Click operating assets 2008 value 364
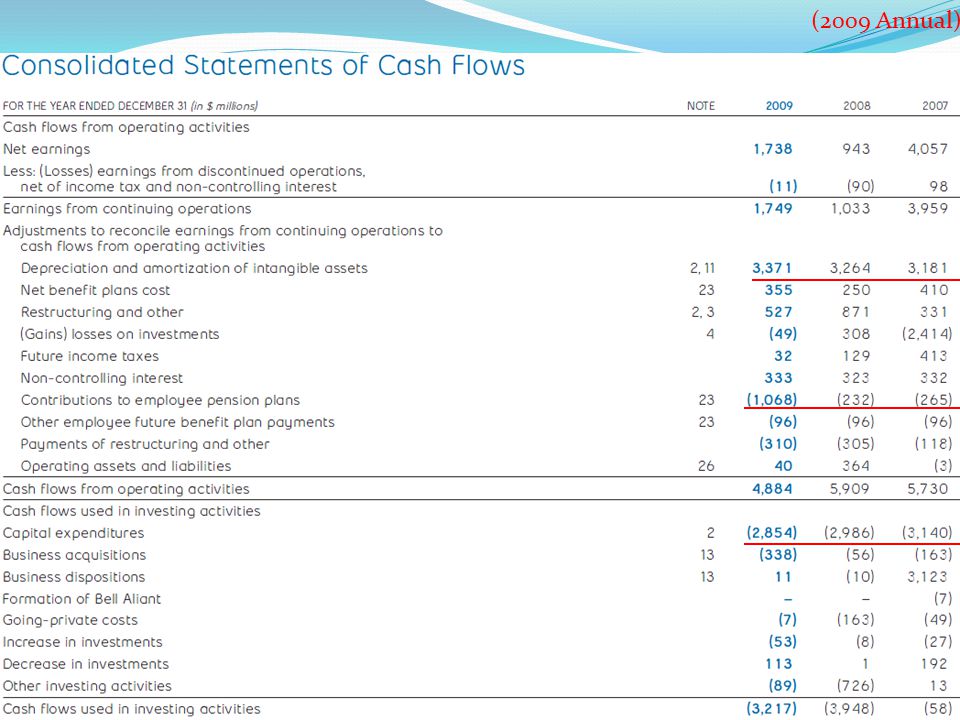Image resolution: width=960 pixels, height=720 pixels. coord(856,467)
